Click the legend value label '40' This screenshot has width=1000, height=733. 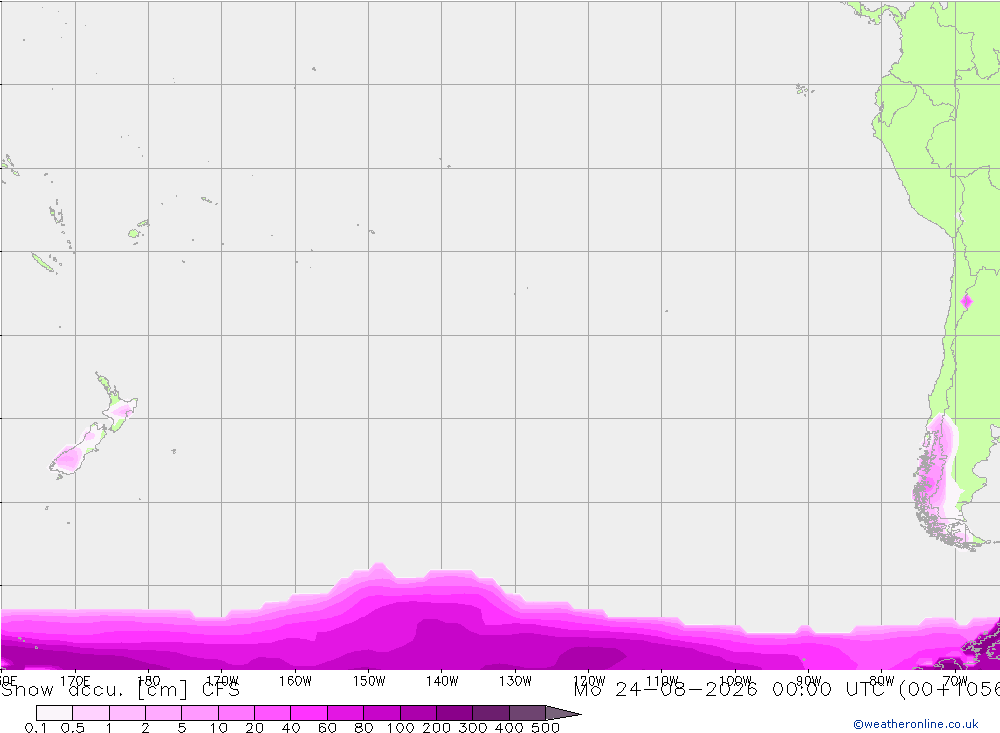coord(291,728)
